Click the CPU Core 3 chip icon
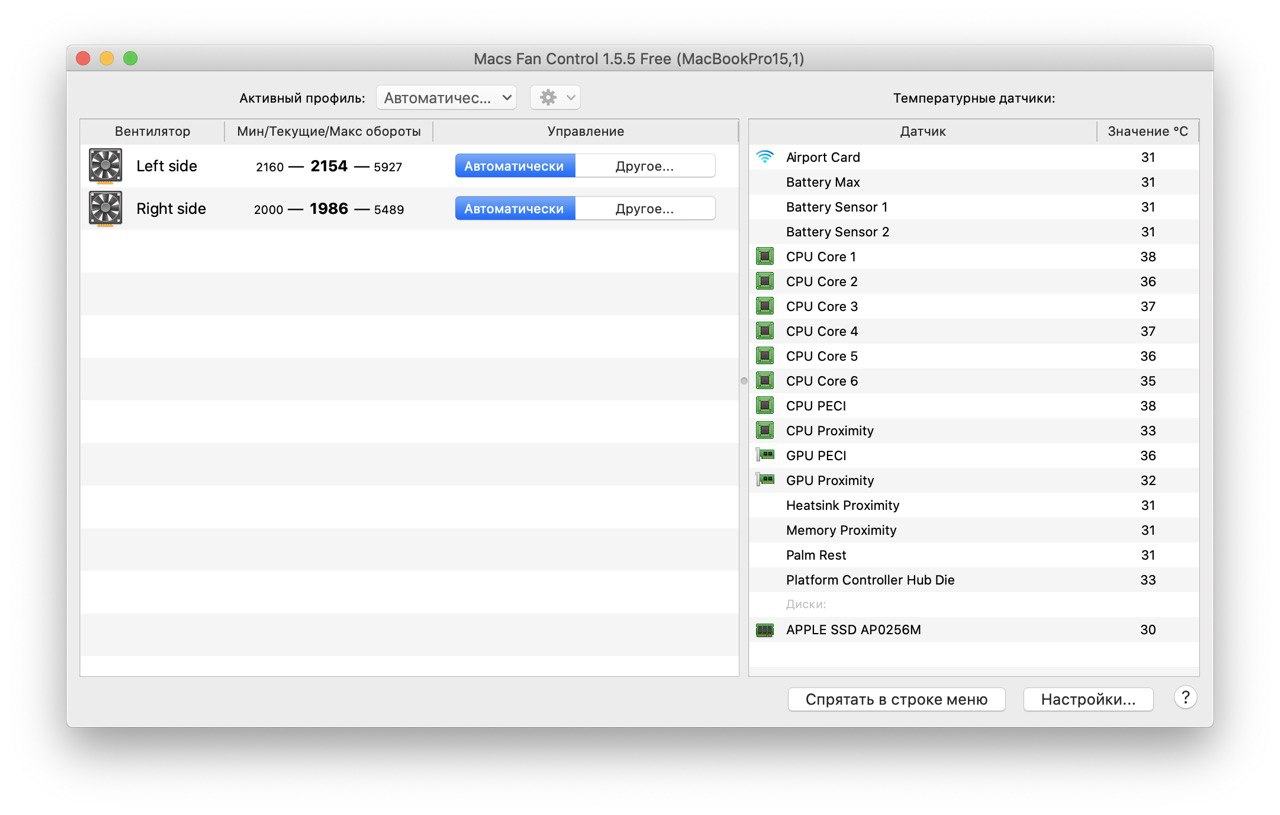Image resolution: width=1280 pixels, height=815 pixels. (x=765, y=306)
